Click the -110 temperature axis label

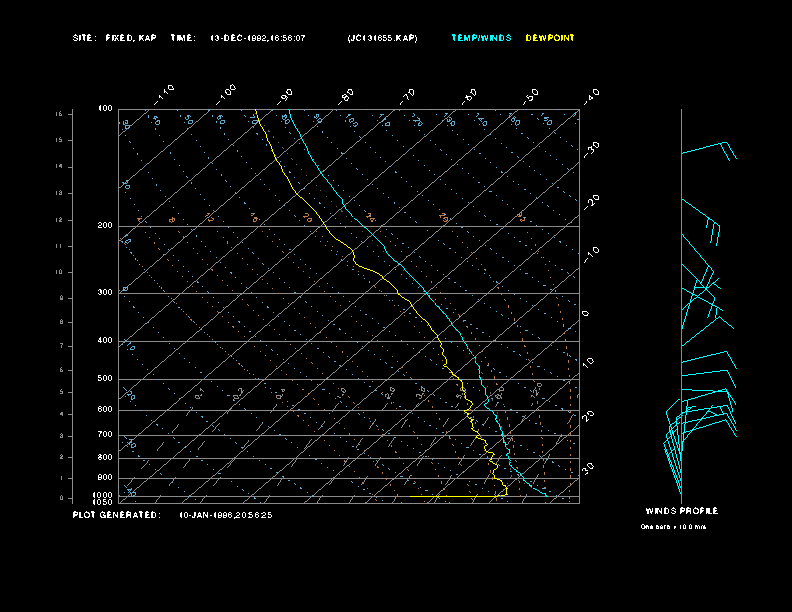pyautogui.click(x=166, y=92)
